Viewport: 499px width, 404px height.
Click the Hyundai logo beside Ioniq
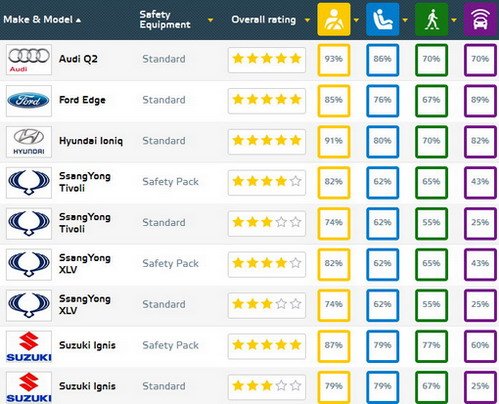tap(29, 142)
